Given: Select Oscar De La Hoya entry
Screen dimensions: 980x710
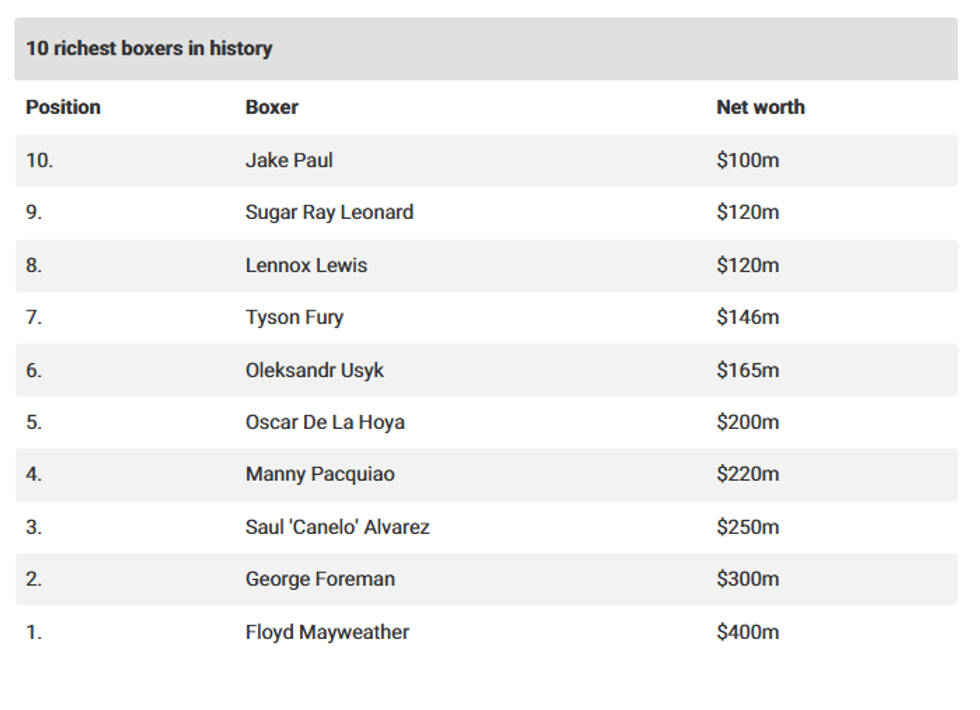Looking at the screenshot, I should 325,422.
